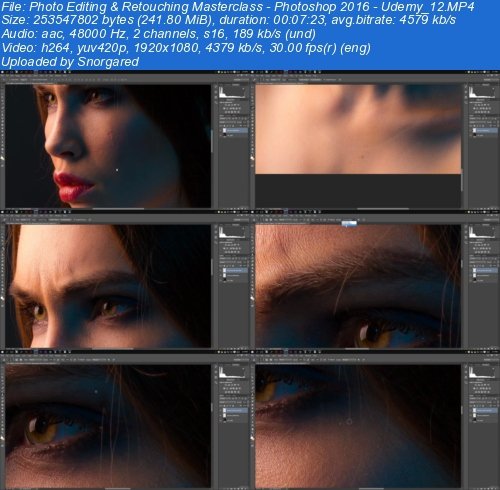This screenshot has width=500, height=490.
Task: Click the 'Size: 253547802 bytes' info line
Action: click(228, 20)
